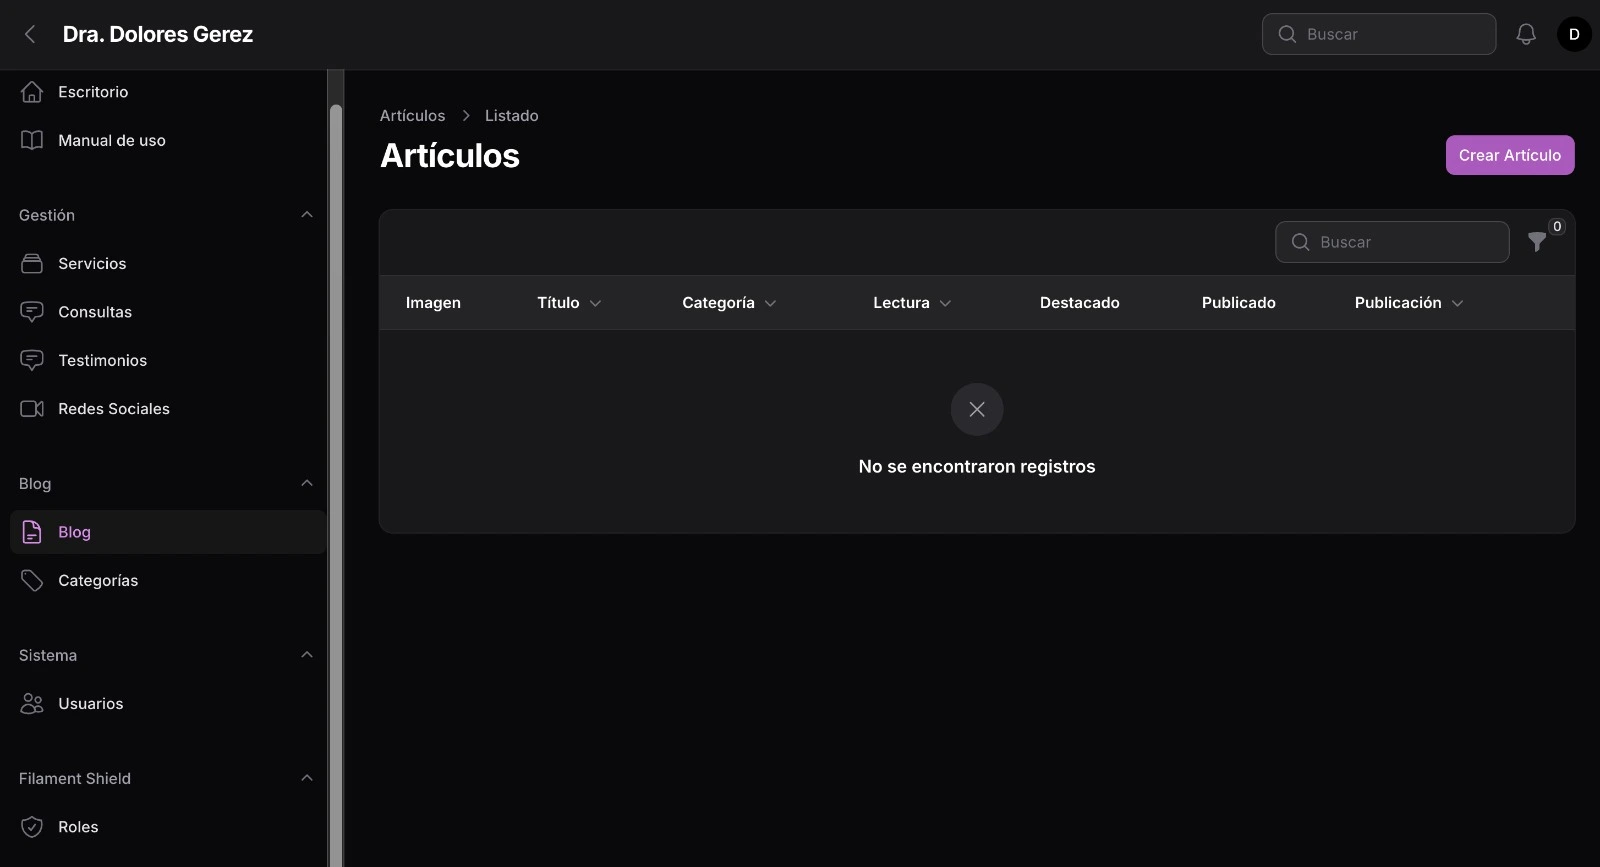1600x867 pixels.
Task: Open the user avatar menu
Action: (x=1574, y=34)
